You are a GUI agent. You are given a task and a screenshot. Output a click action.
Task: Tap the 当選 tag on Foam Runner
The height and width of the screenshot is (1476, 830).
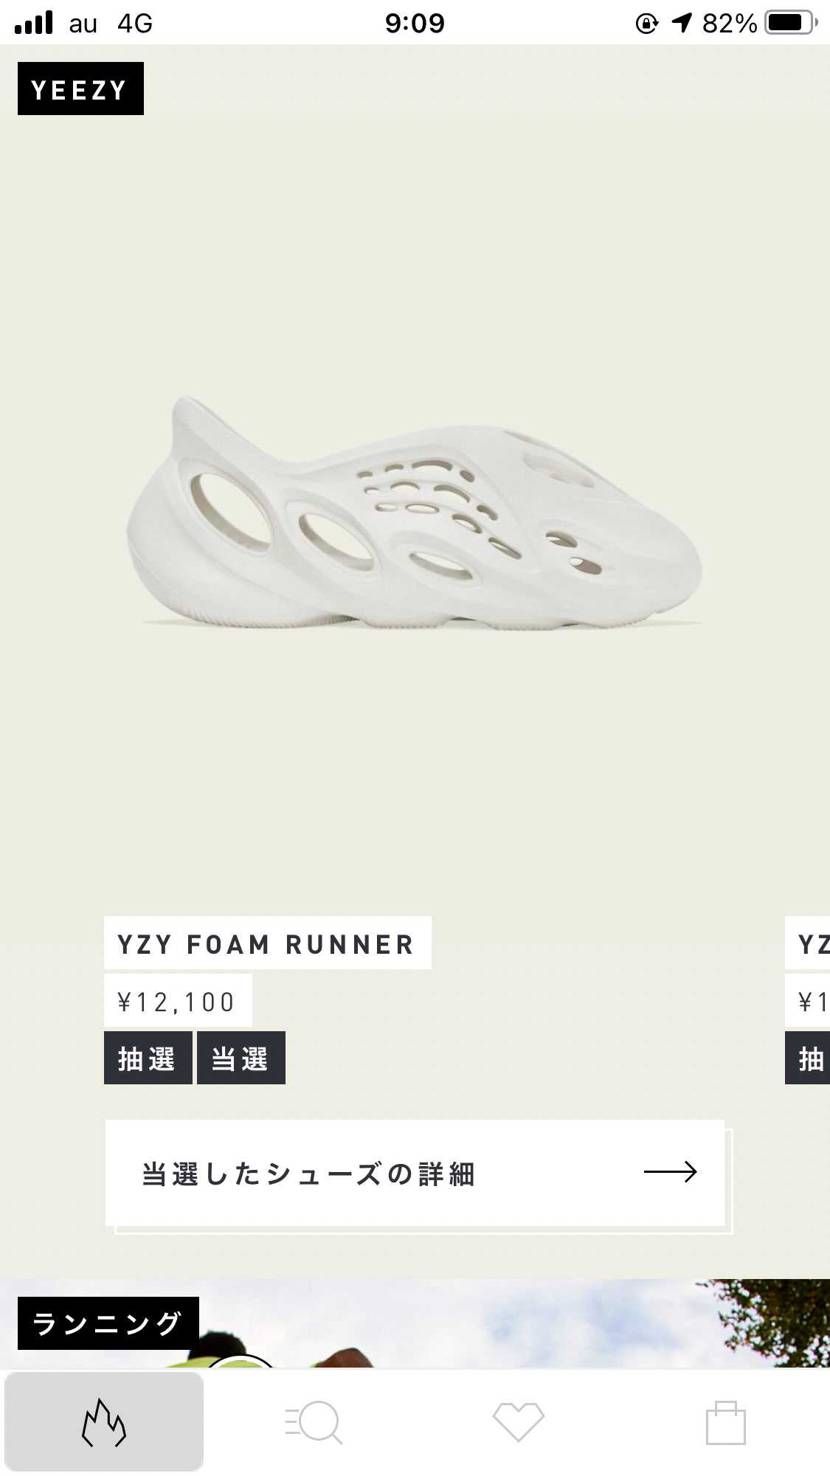pos(241,1058)
